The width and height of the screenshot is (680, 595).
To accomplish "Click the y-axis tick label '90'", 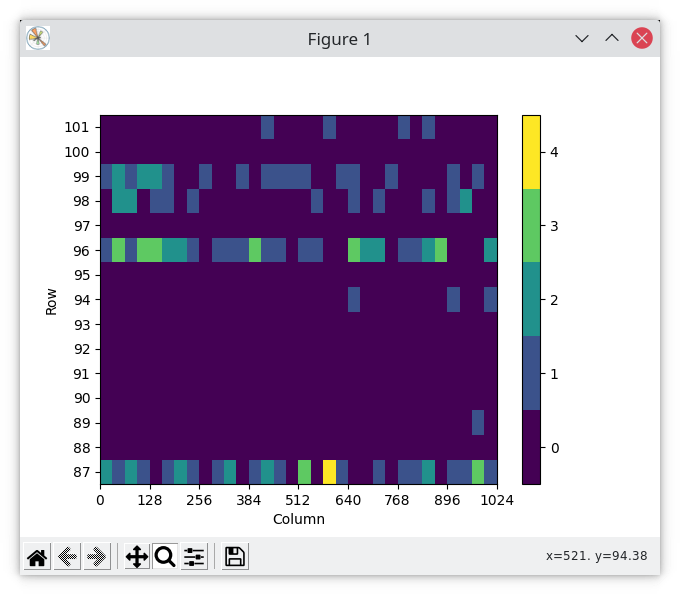I will 81,398.
